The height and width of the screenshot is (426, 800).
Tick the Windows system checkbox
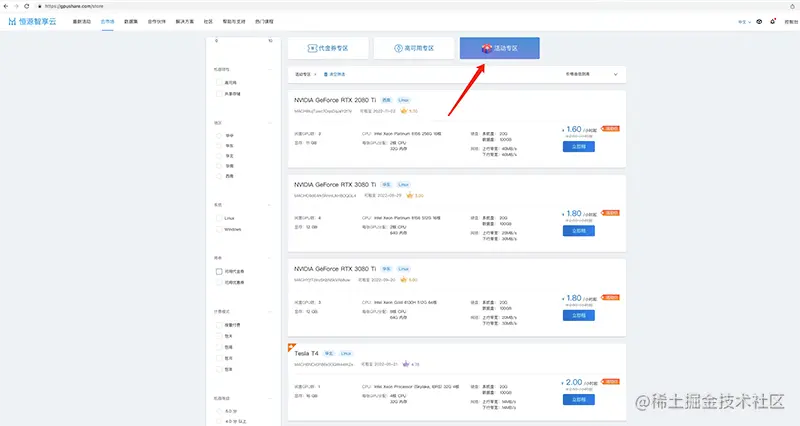pyautogui.click(x=219, y=230)
